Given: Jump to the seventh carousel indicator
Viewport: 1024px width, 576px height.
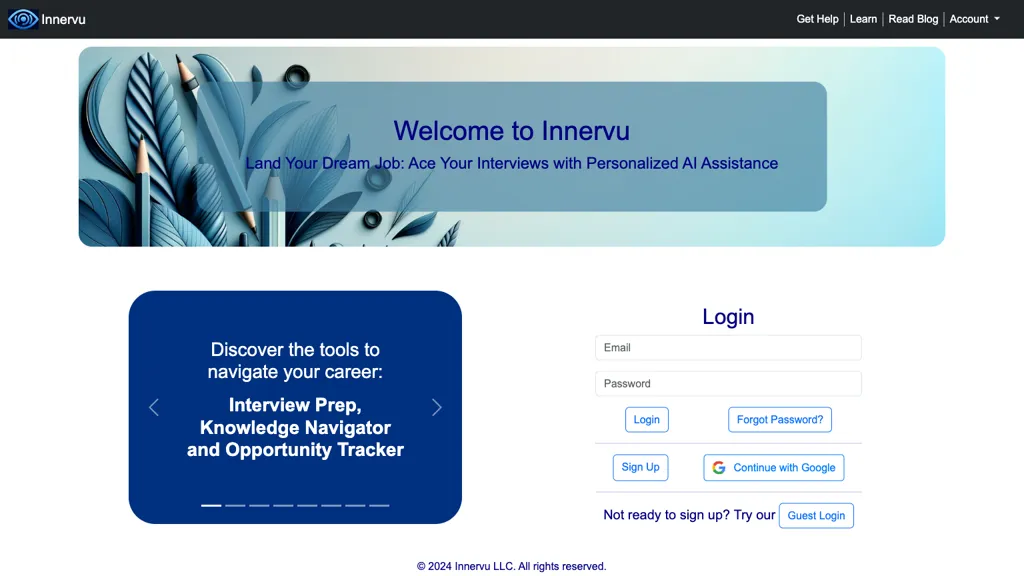Looking at the screenshot, I should pos(355,505).
